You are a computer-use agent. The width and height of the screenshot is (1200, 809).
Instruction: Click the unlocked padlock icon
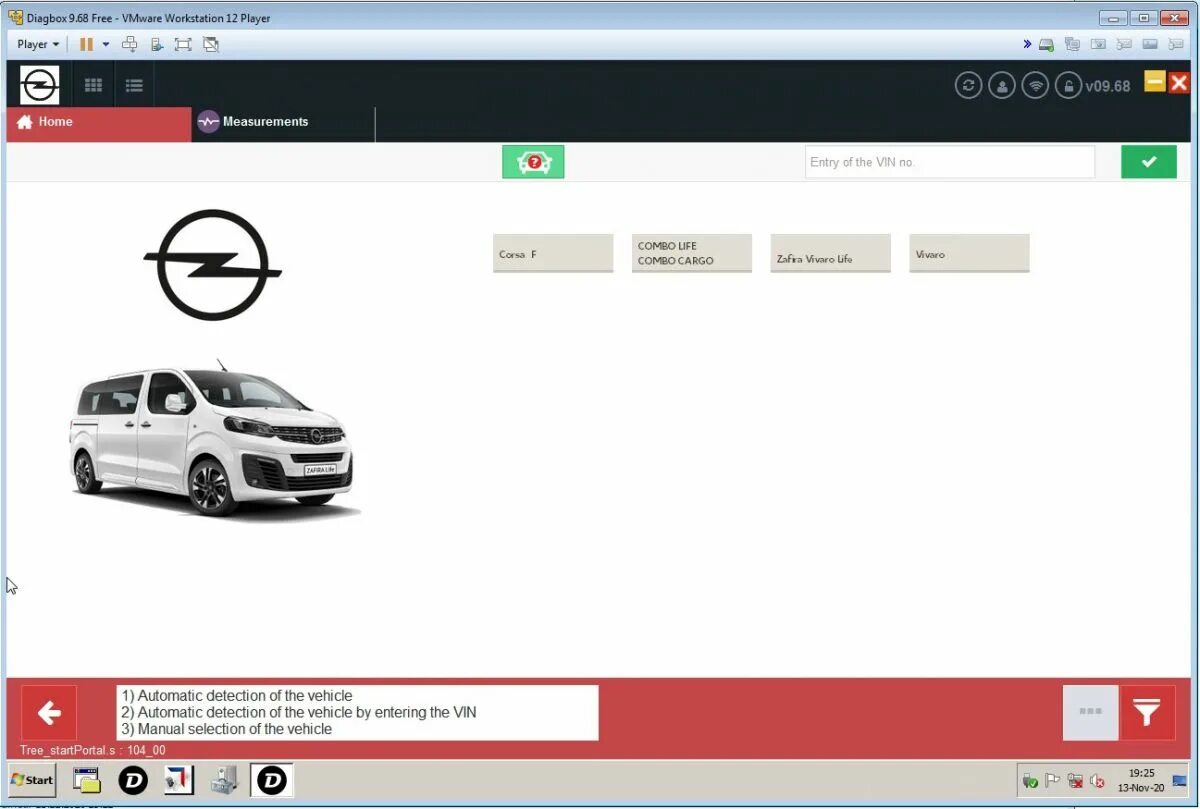(1069, 86)
